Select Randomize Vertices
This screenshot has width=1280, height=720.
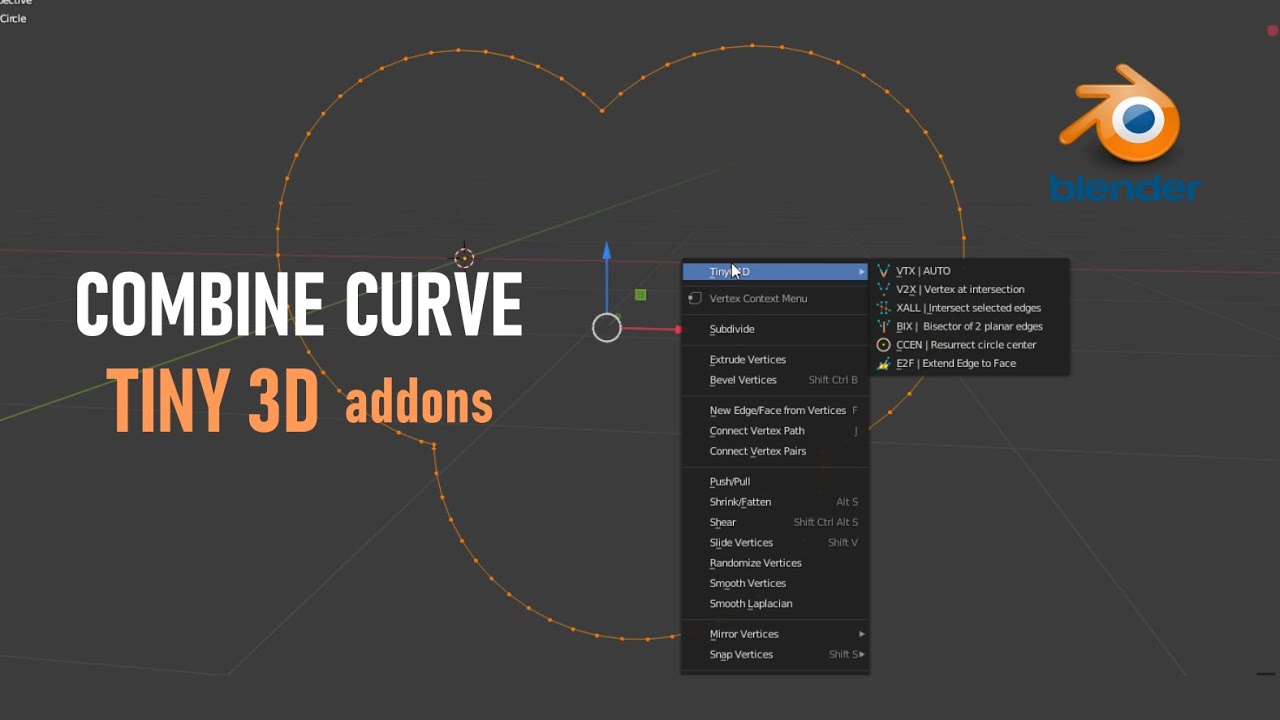[775, 563]
